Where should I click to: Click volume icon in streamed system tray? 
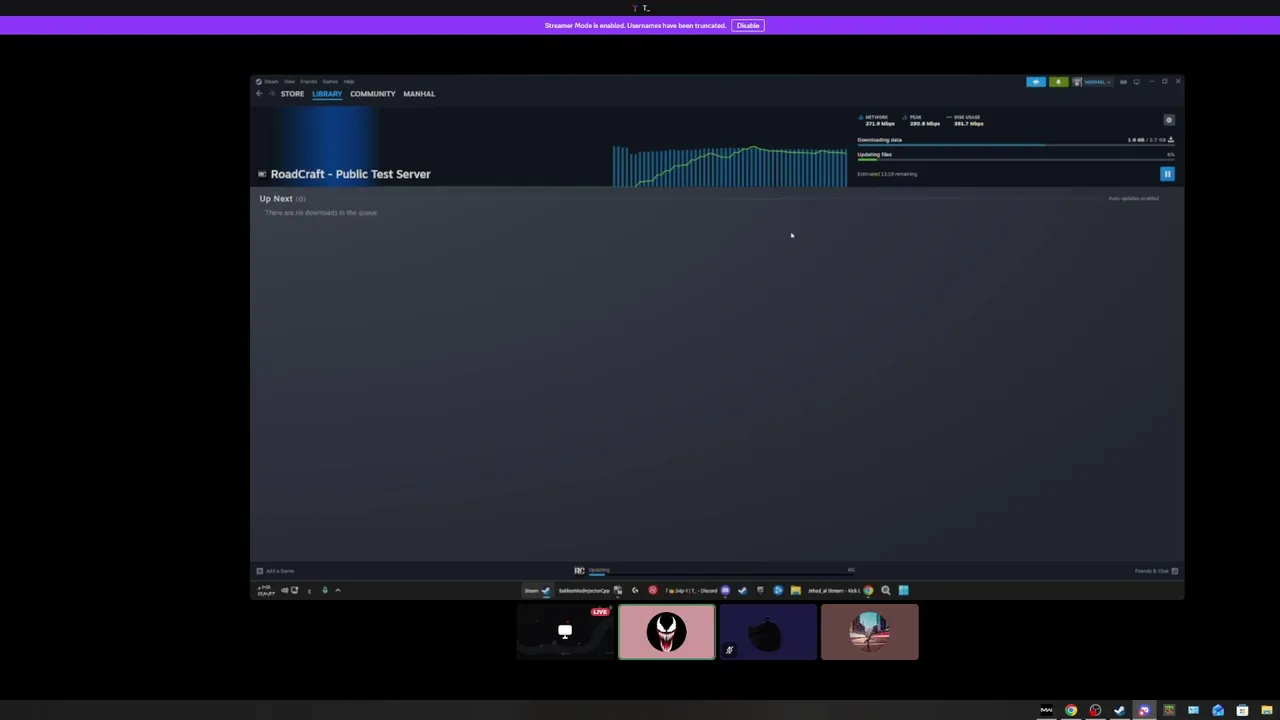pyautogui.click(x=285, y=590)
